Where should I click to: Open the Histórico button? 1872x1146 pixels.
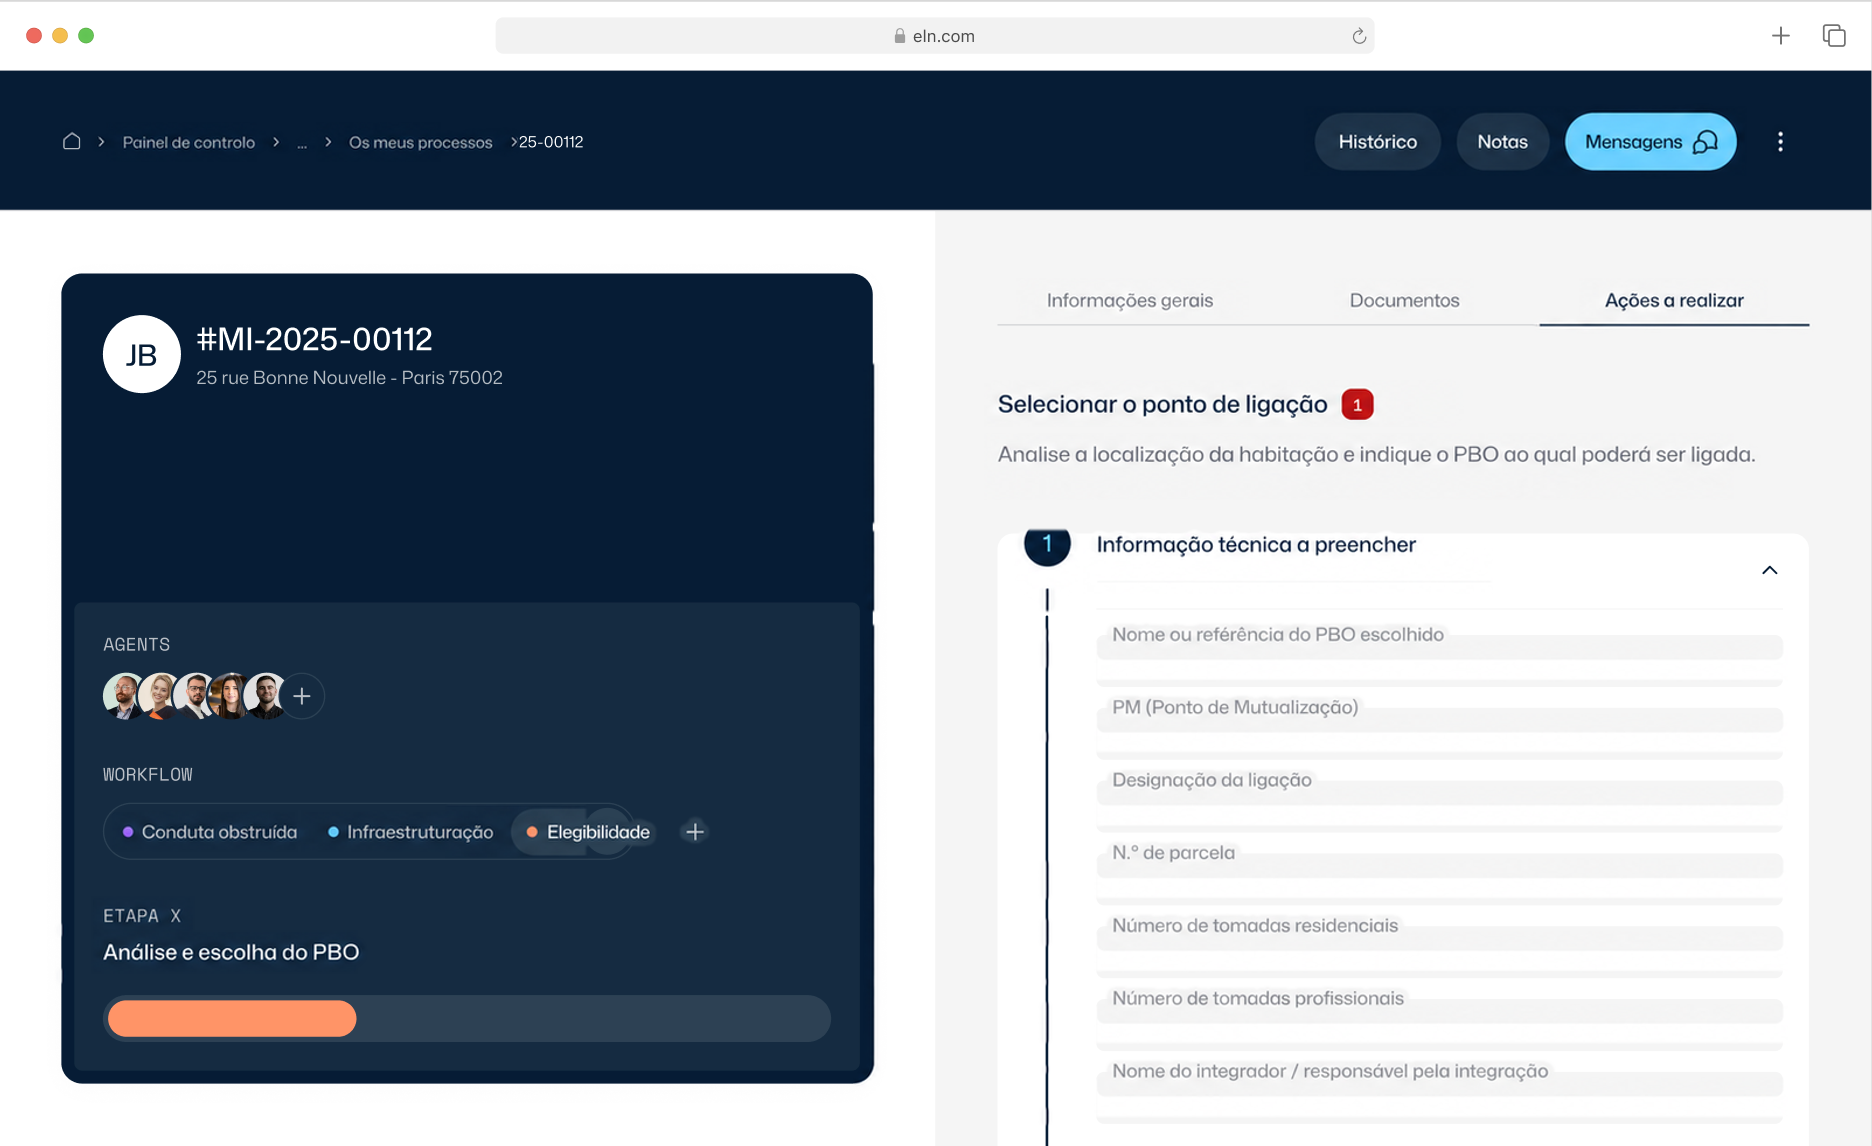click(x=1377, y=142)
